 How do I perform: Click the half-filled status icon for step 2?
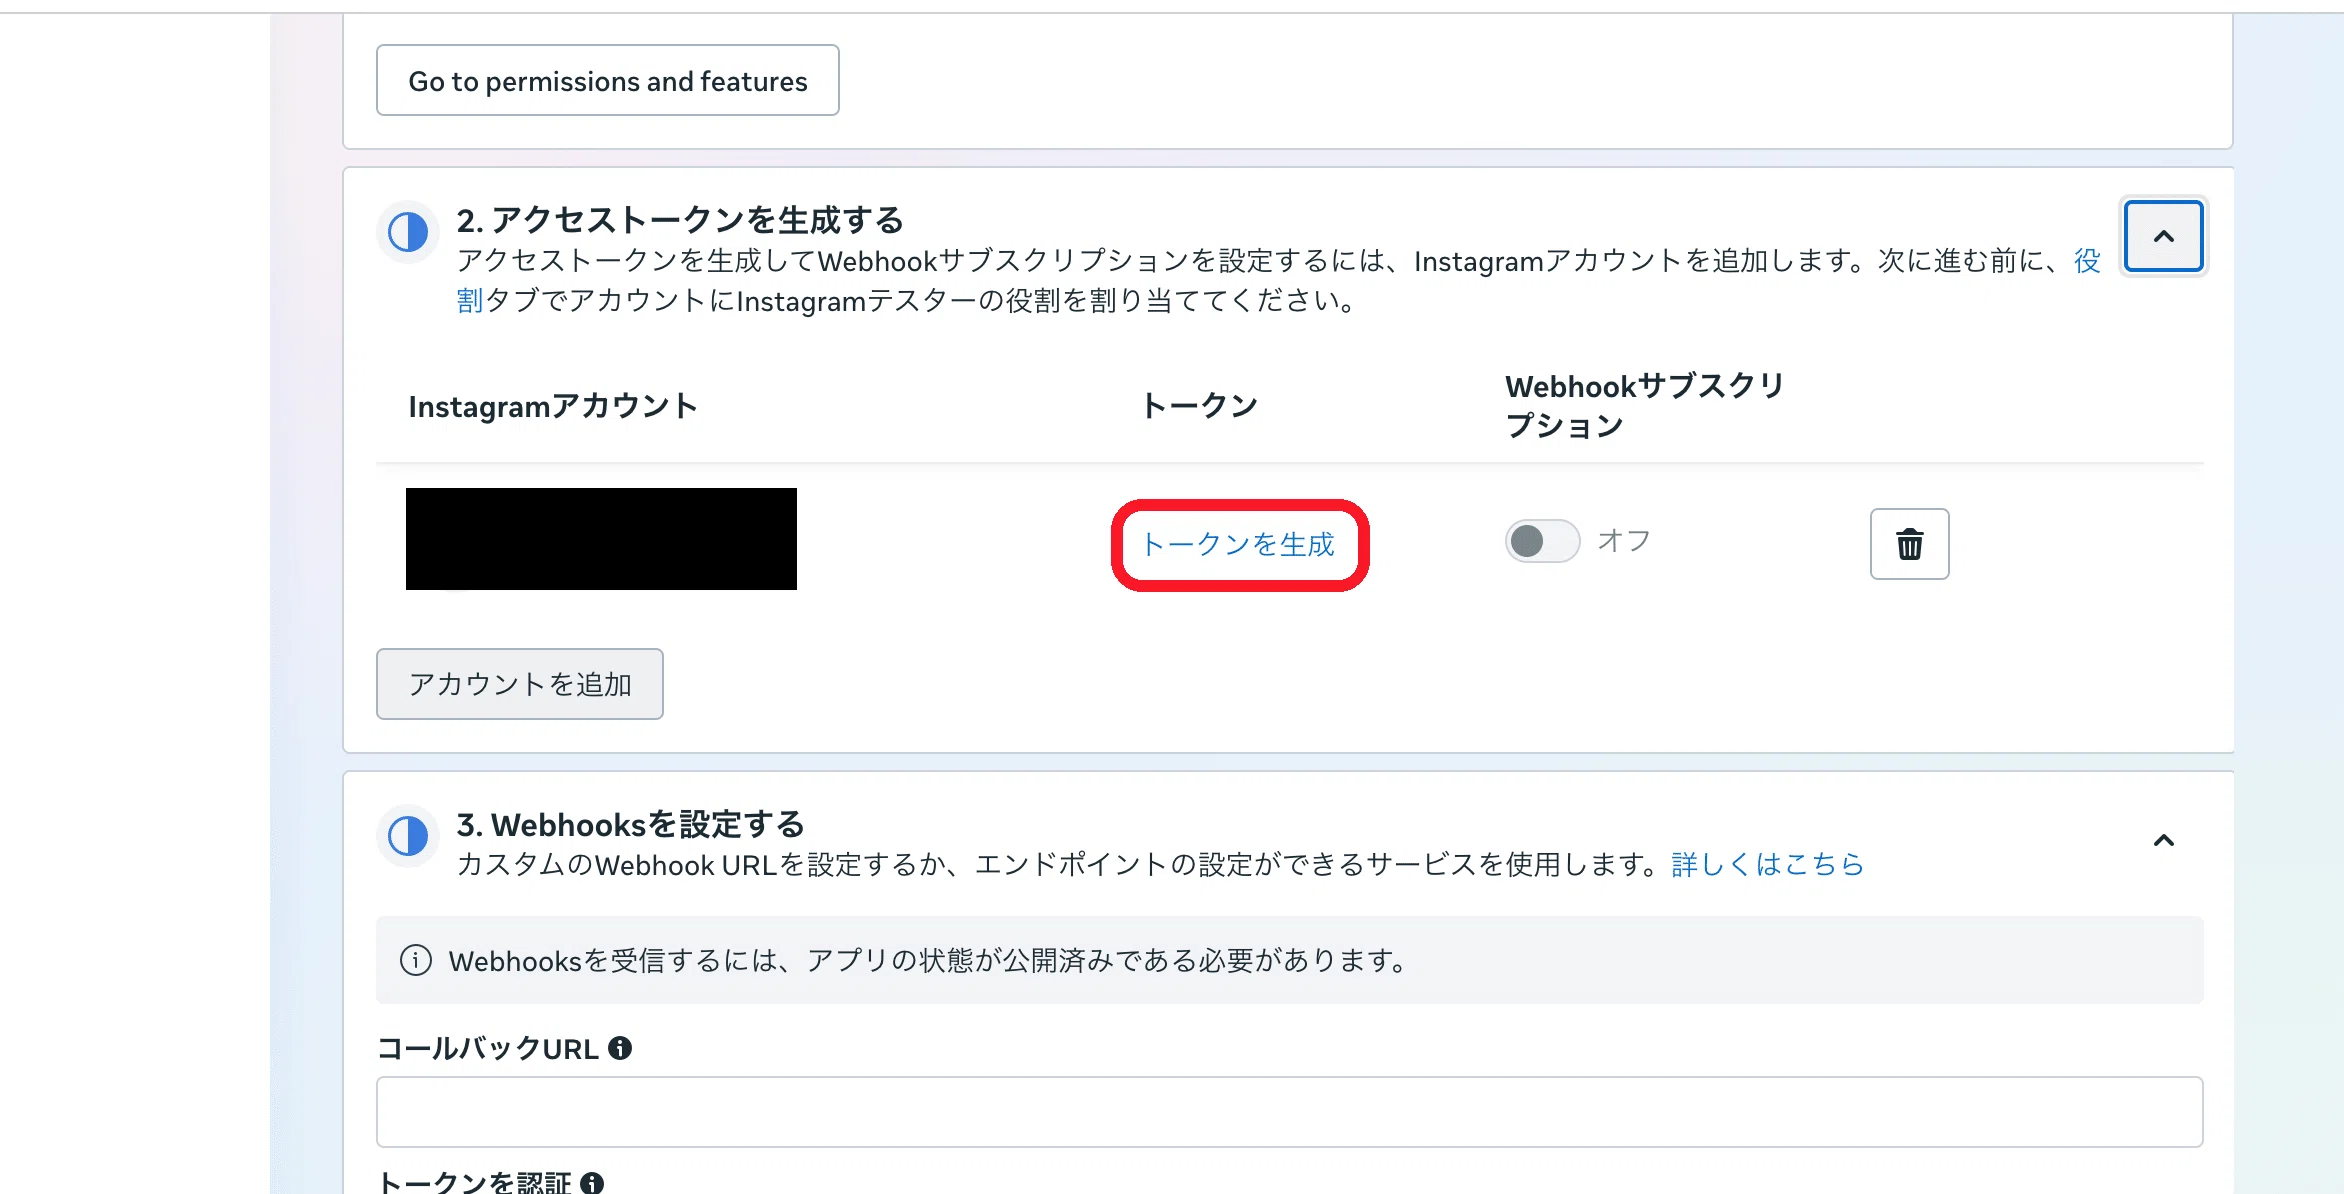[x=408, y=232]
